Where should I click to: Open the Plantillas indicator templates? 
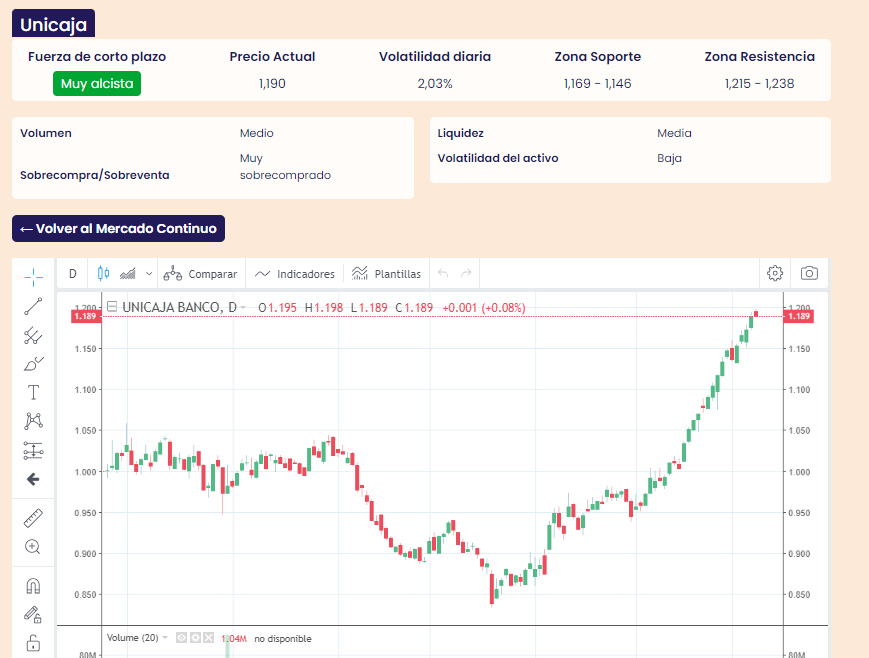click(386, 273)
